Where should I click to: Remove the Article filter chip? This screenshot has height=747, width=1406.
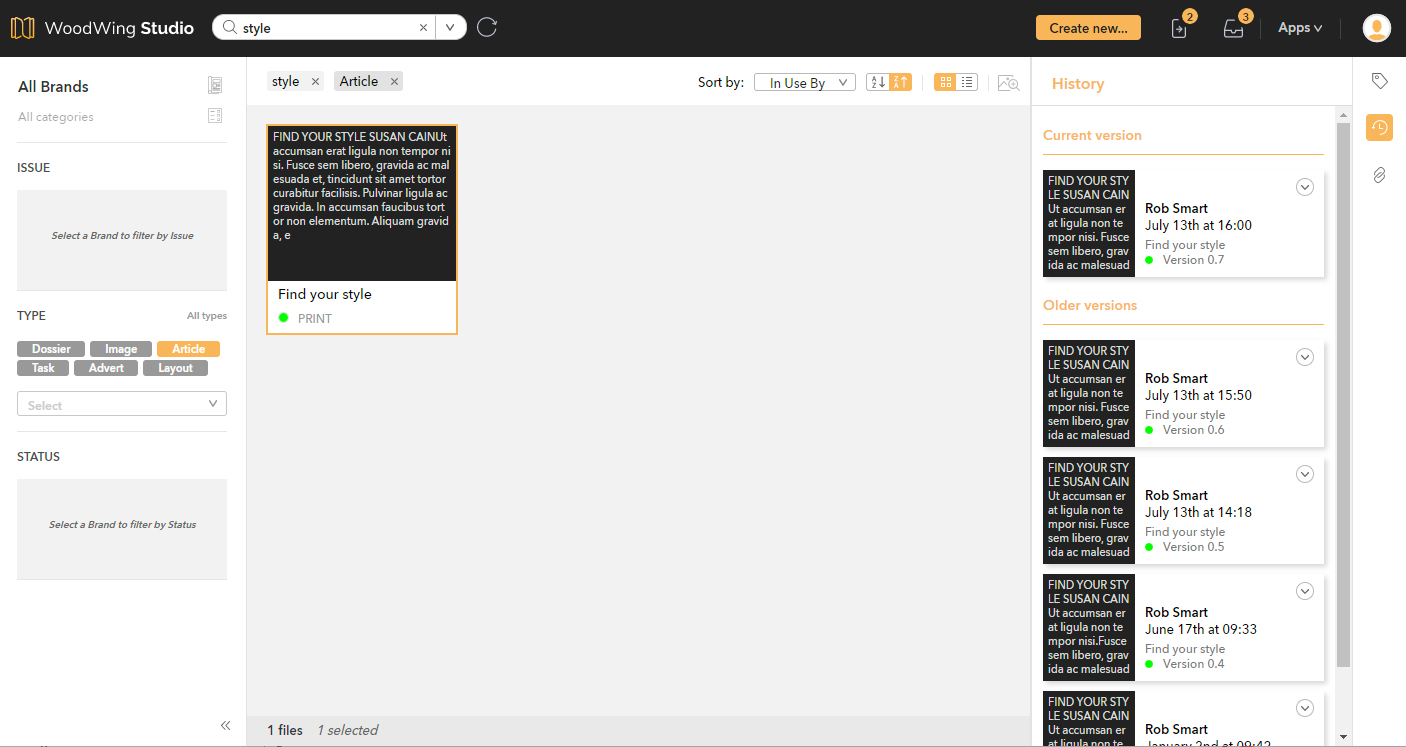pyautogui.click(x=394, y=82)
